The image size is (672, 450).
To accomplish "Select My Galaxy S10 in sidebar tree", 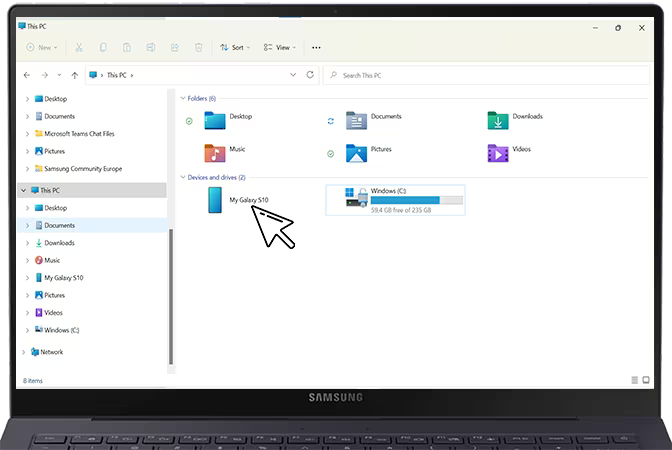I will pyautogui.click(x=64, y=278).
